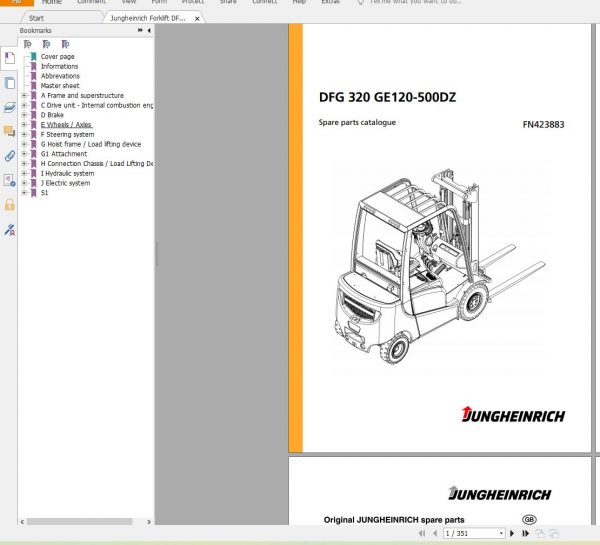Screen dimensions: 600x545
Task: Select E Wheels / Axles bookmark text
Action: [67, 124]
